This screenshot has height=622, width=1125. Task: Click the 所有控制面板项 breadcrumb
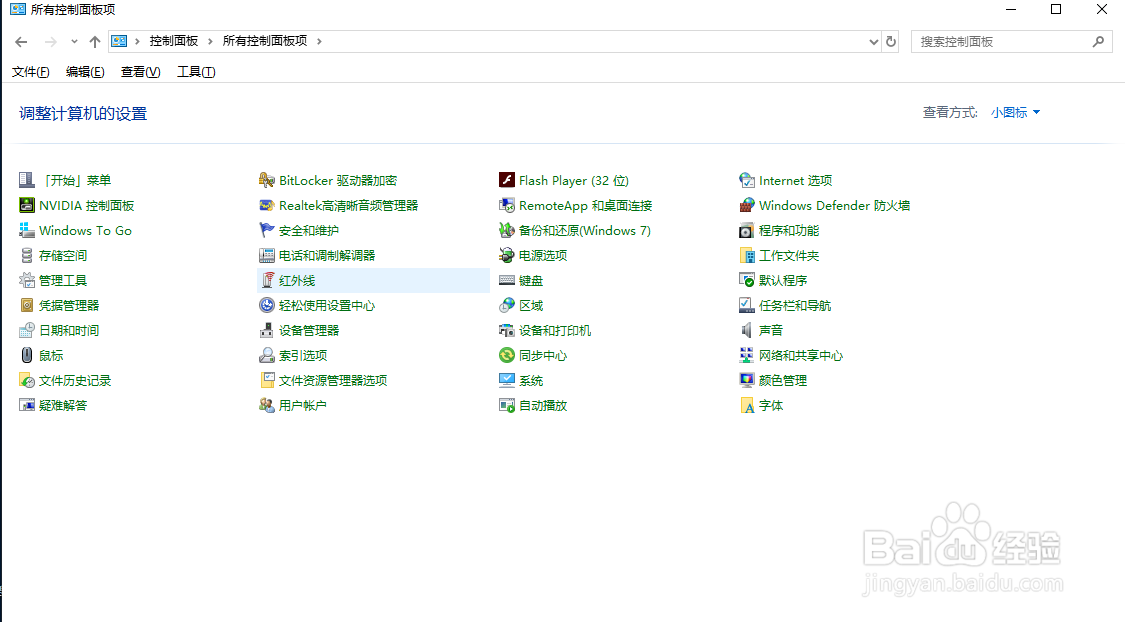265,41
